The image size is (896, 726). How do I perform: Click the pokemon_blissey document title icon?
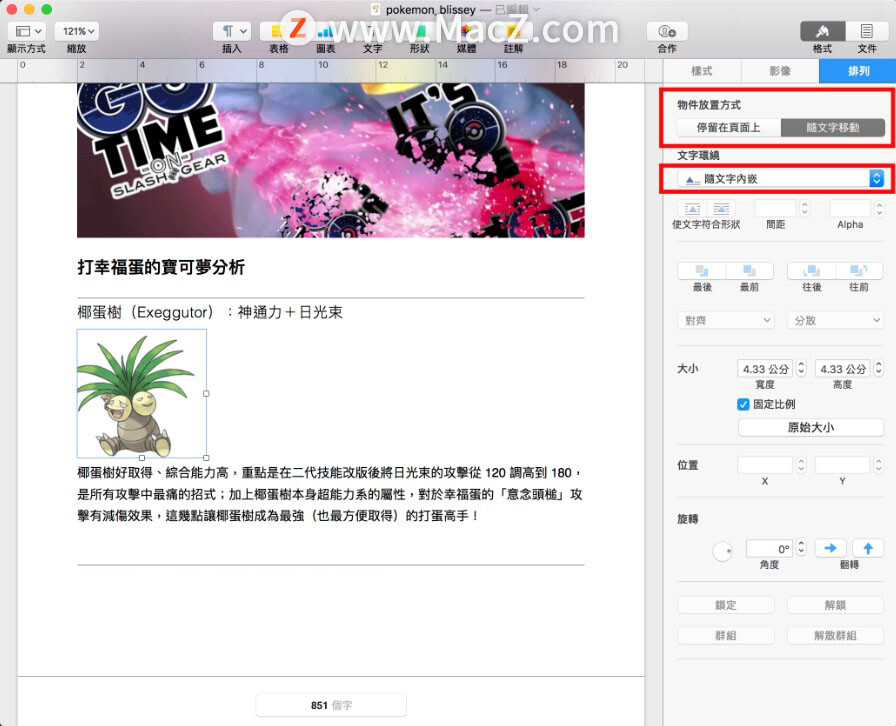[375, 9]
